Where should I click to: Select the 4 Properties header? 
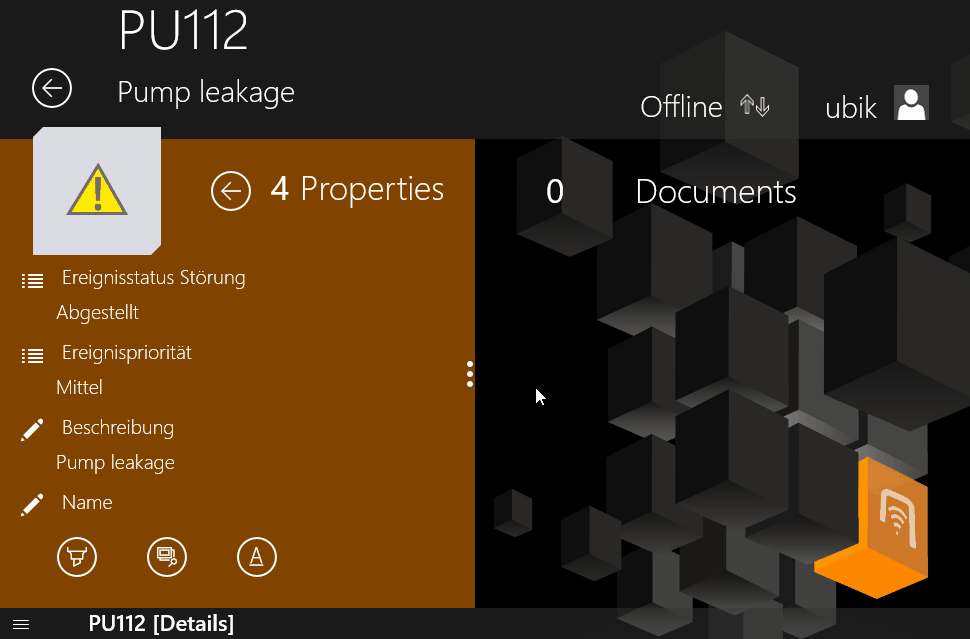357,189
